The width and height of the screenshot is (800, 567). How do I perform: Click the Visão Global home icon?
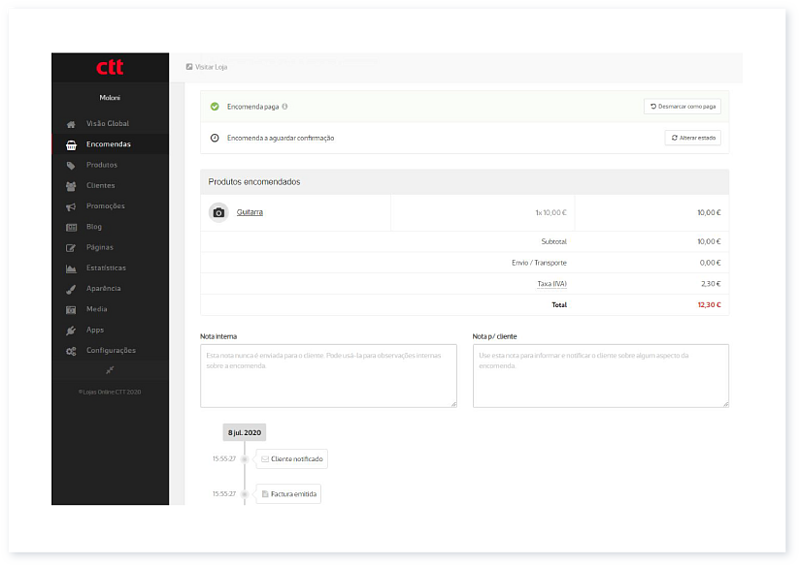(x=71, y=124)
